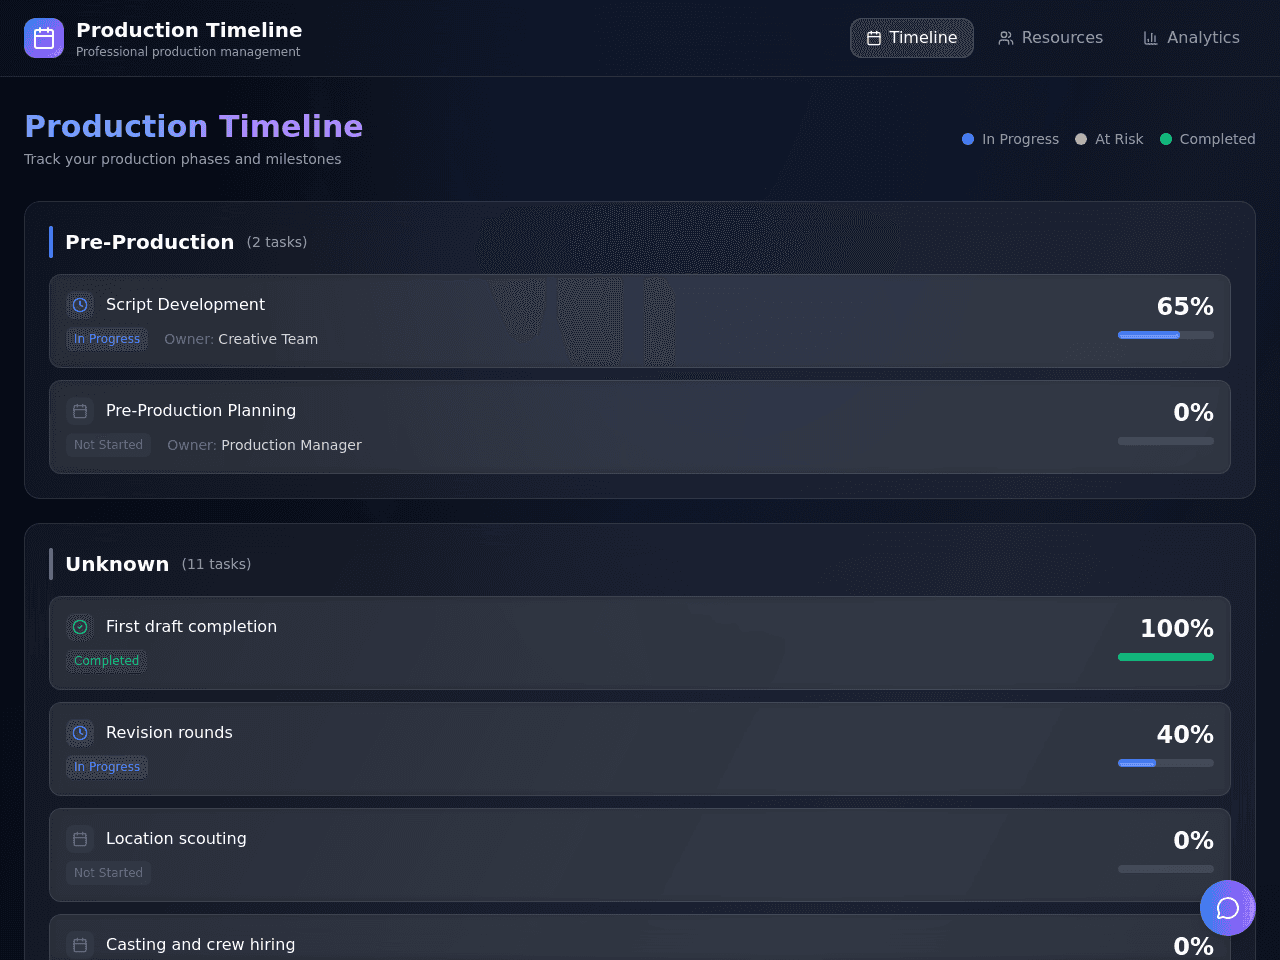Click the large Production Timeline page heading
Viewport: 1280px width, 960px height.
(194, 126)
